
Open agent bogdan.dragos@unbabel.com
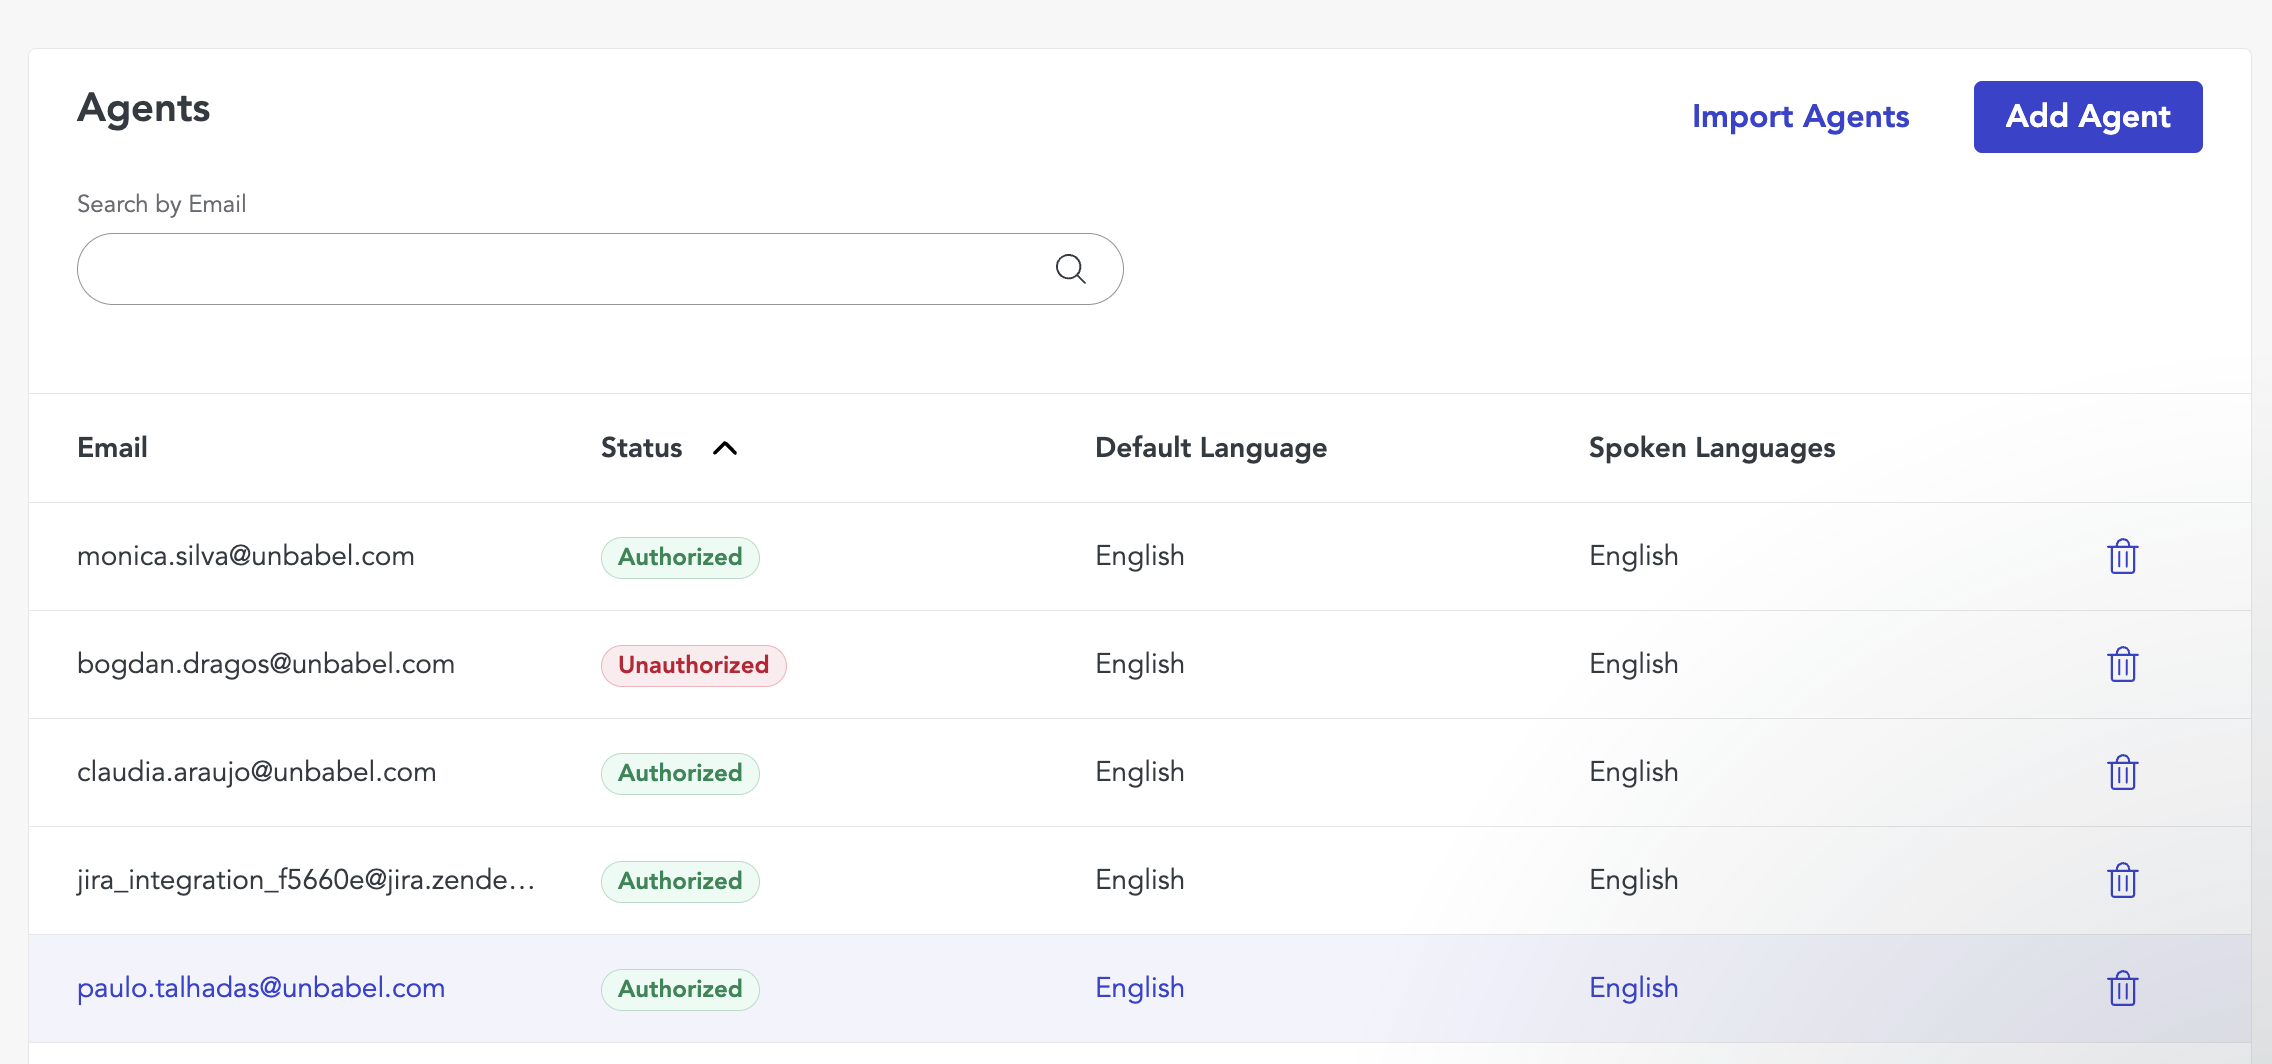pos(266,664)
